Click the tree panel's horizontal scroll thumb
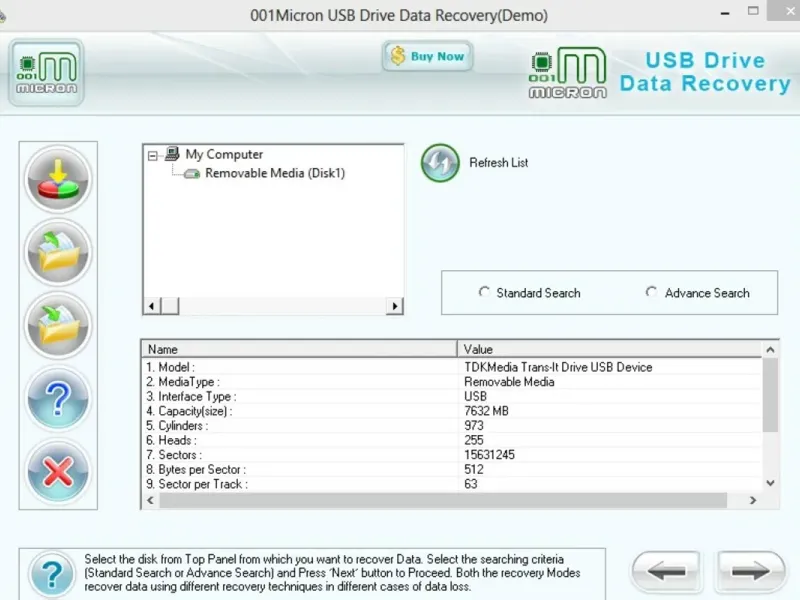The image size is (800, 600). [170, 306]
